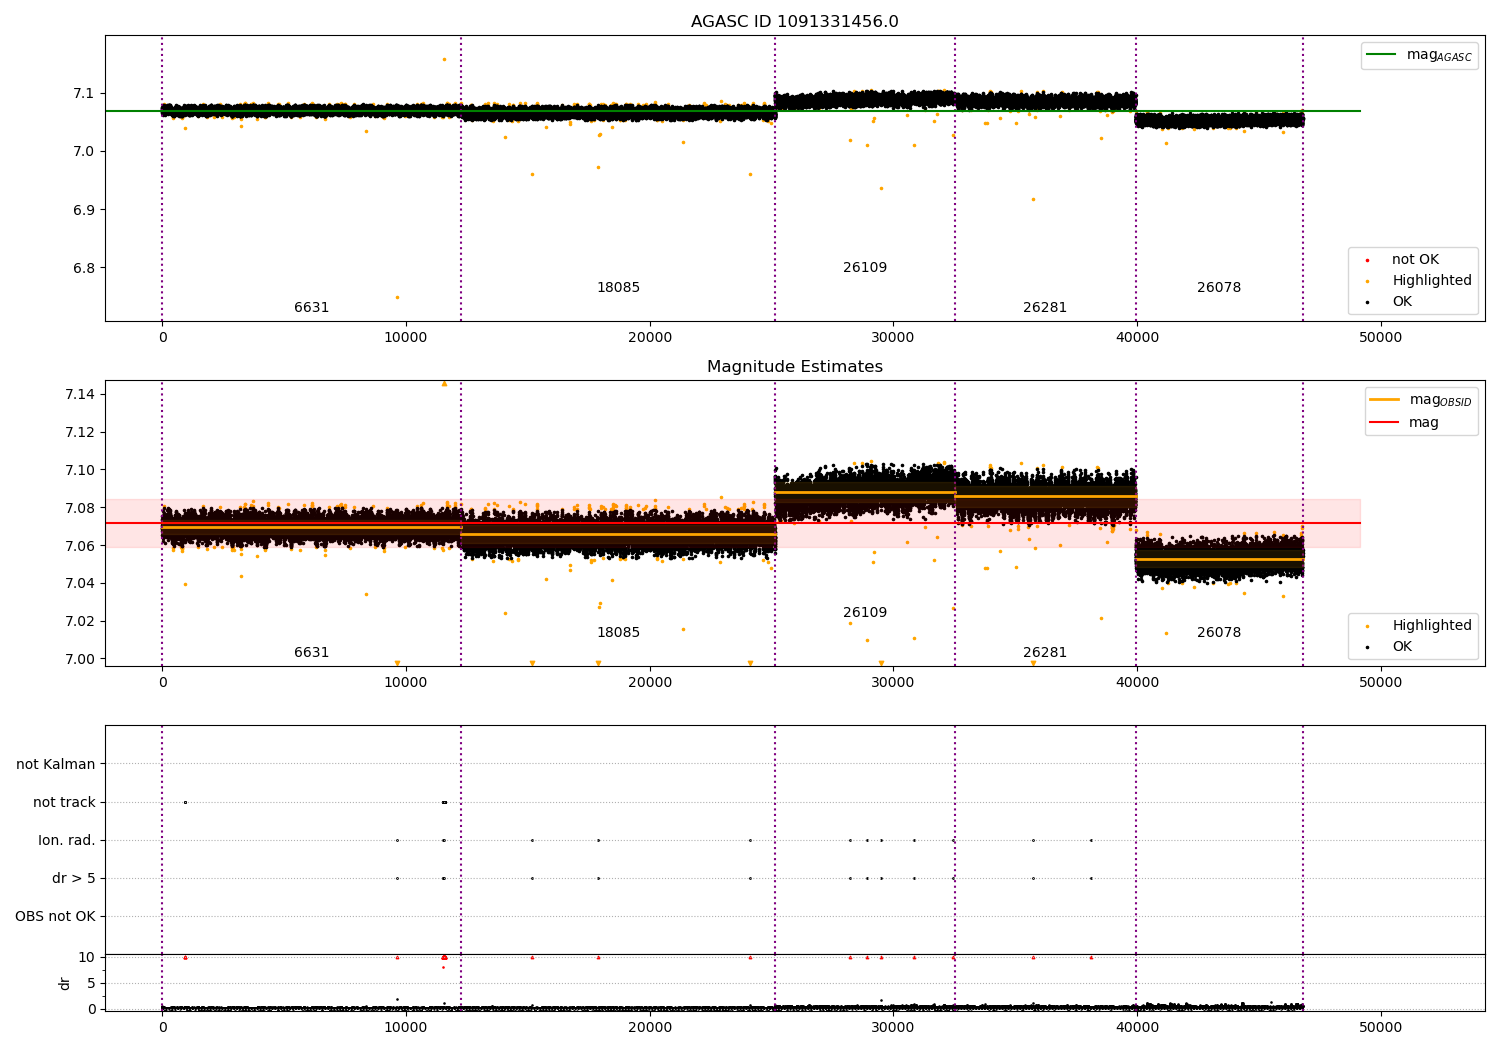Click "OK" in the top plot's lower legend
This screenshot has width=1500, height=1050.
pyautogui.click(x=1389, y=302)
